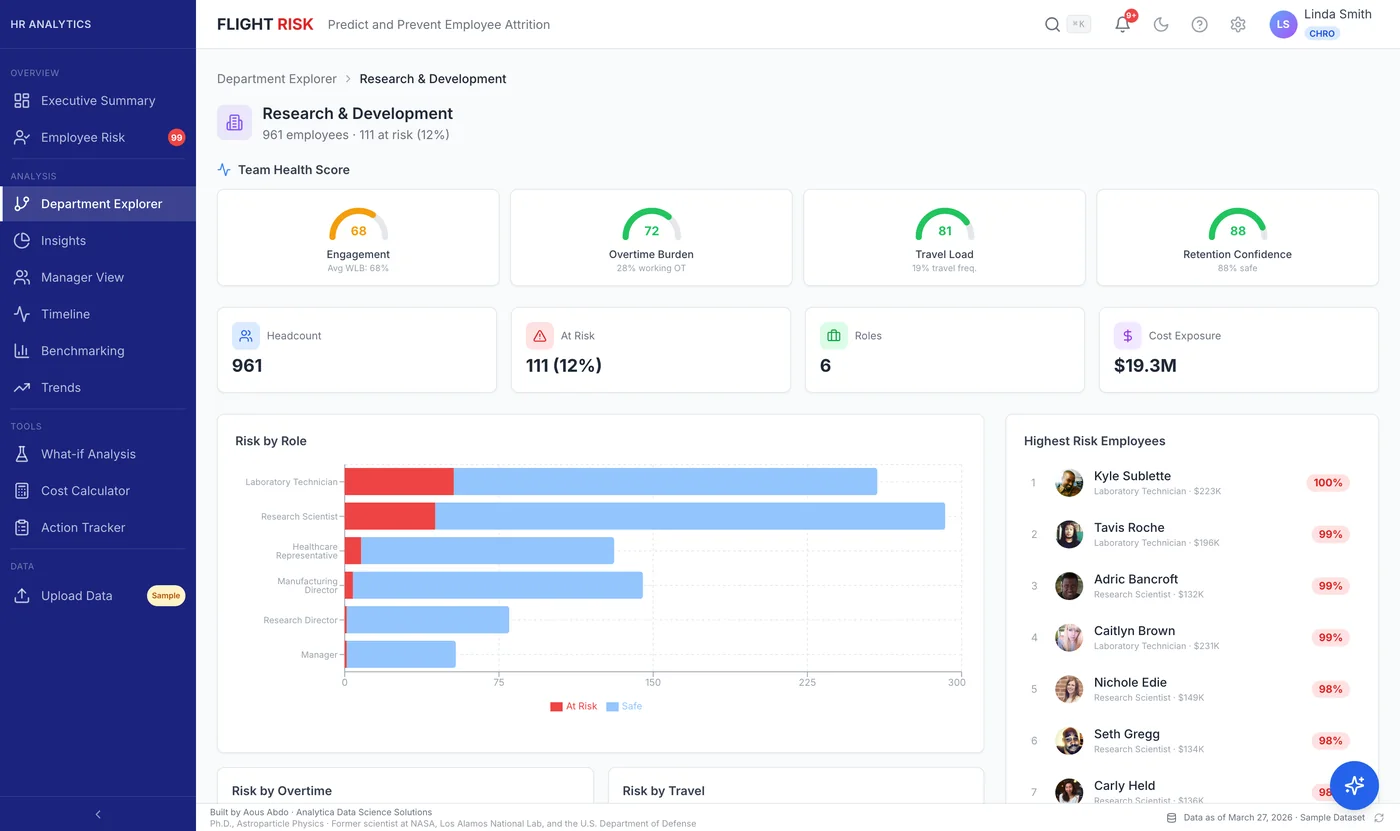The height and width of the screenshot is (831, 1400).
Task: Toggle At Risk legend entry
Action: coord(573,707)
